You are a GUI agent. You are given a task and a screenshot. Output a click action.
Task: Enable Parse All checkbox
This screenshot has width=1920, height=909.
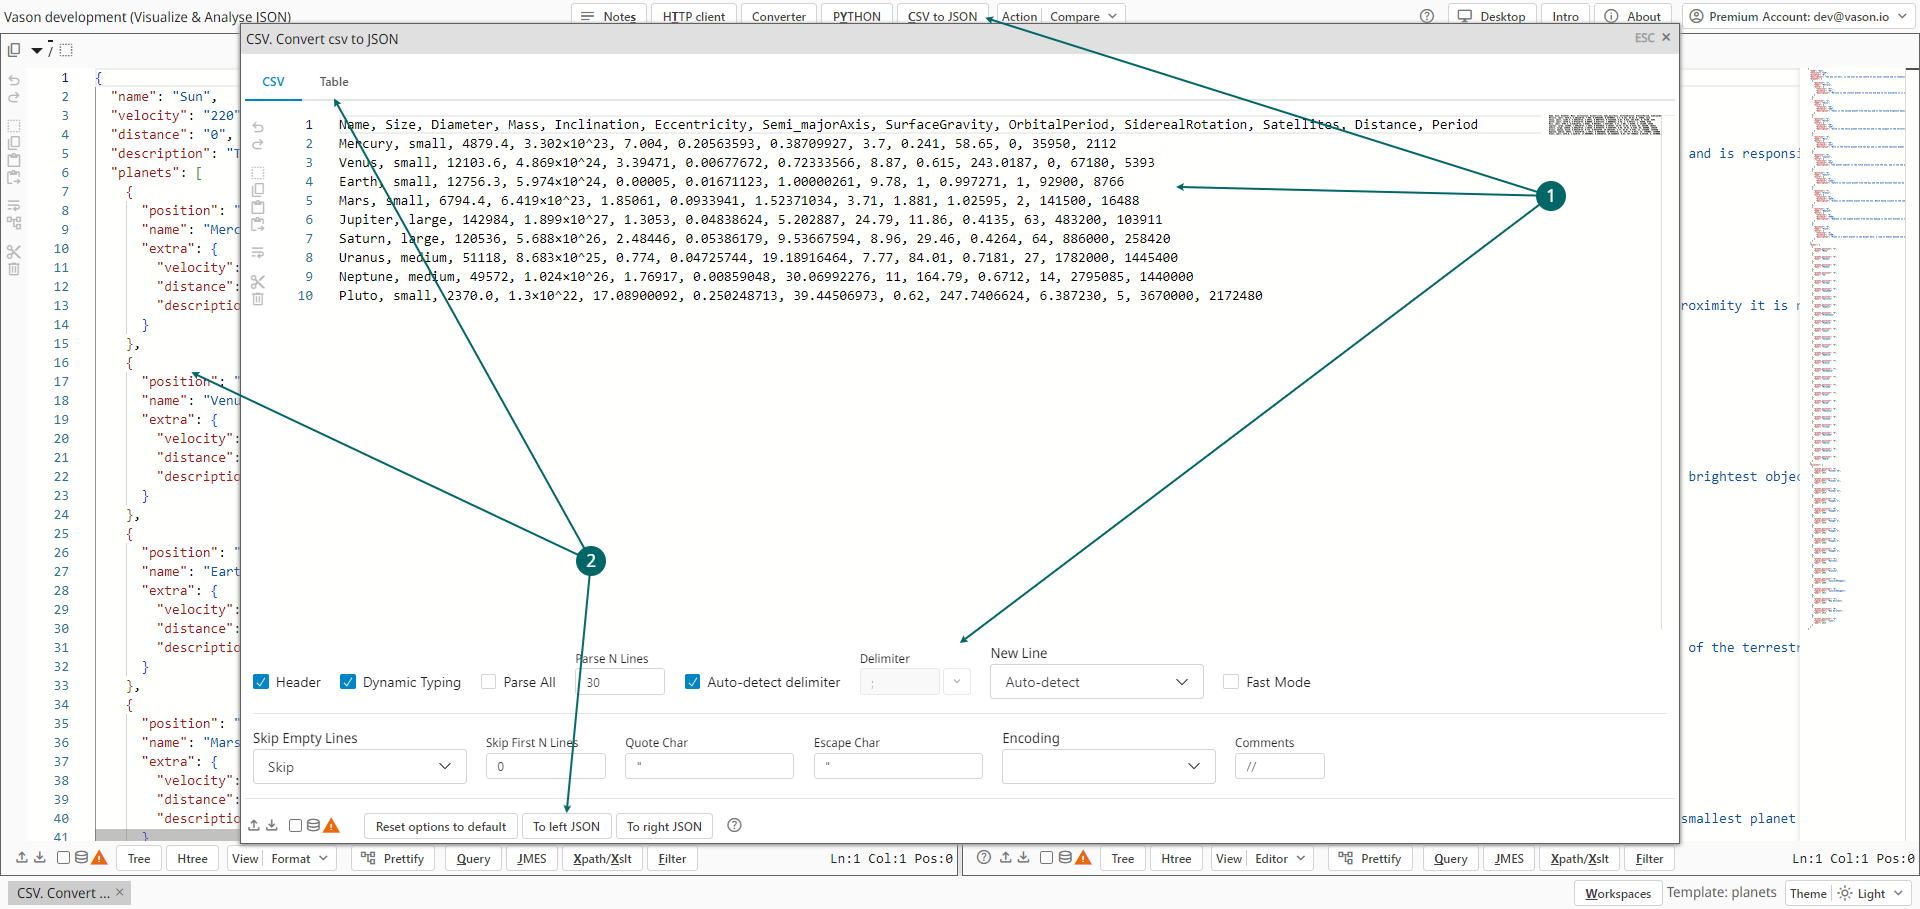489,682
